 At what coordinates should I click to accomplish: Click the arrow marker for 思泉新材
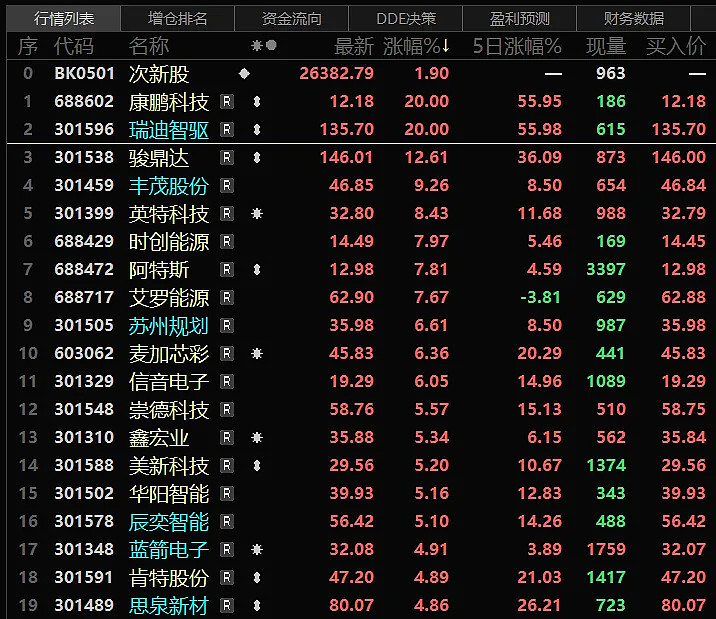click(x=257, y=605)
